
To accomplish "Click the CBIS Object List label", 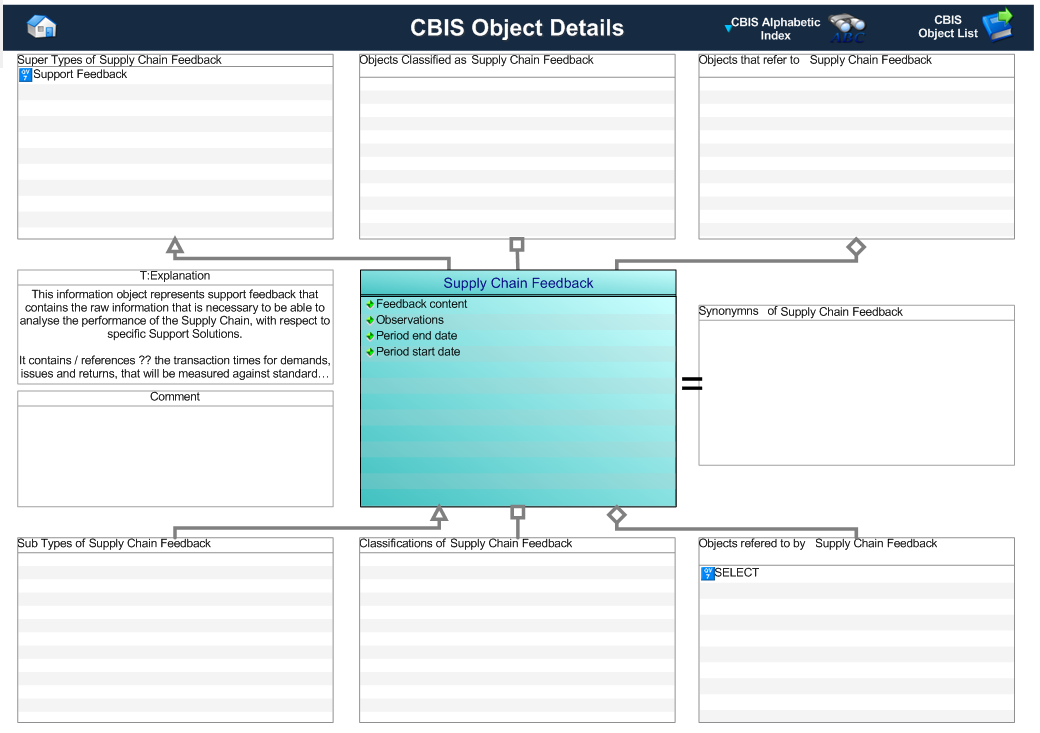I will (x=947, y=27).
